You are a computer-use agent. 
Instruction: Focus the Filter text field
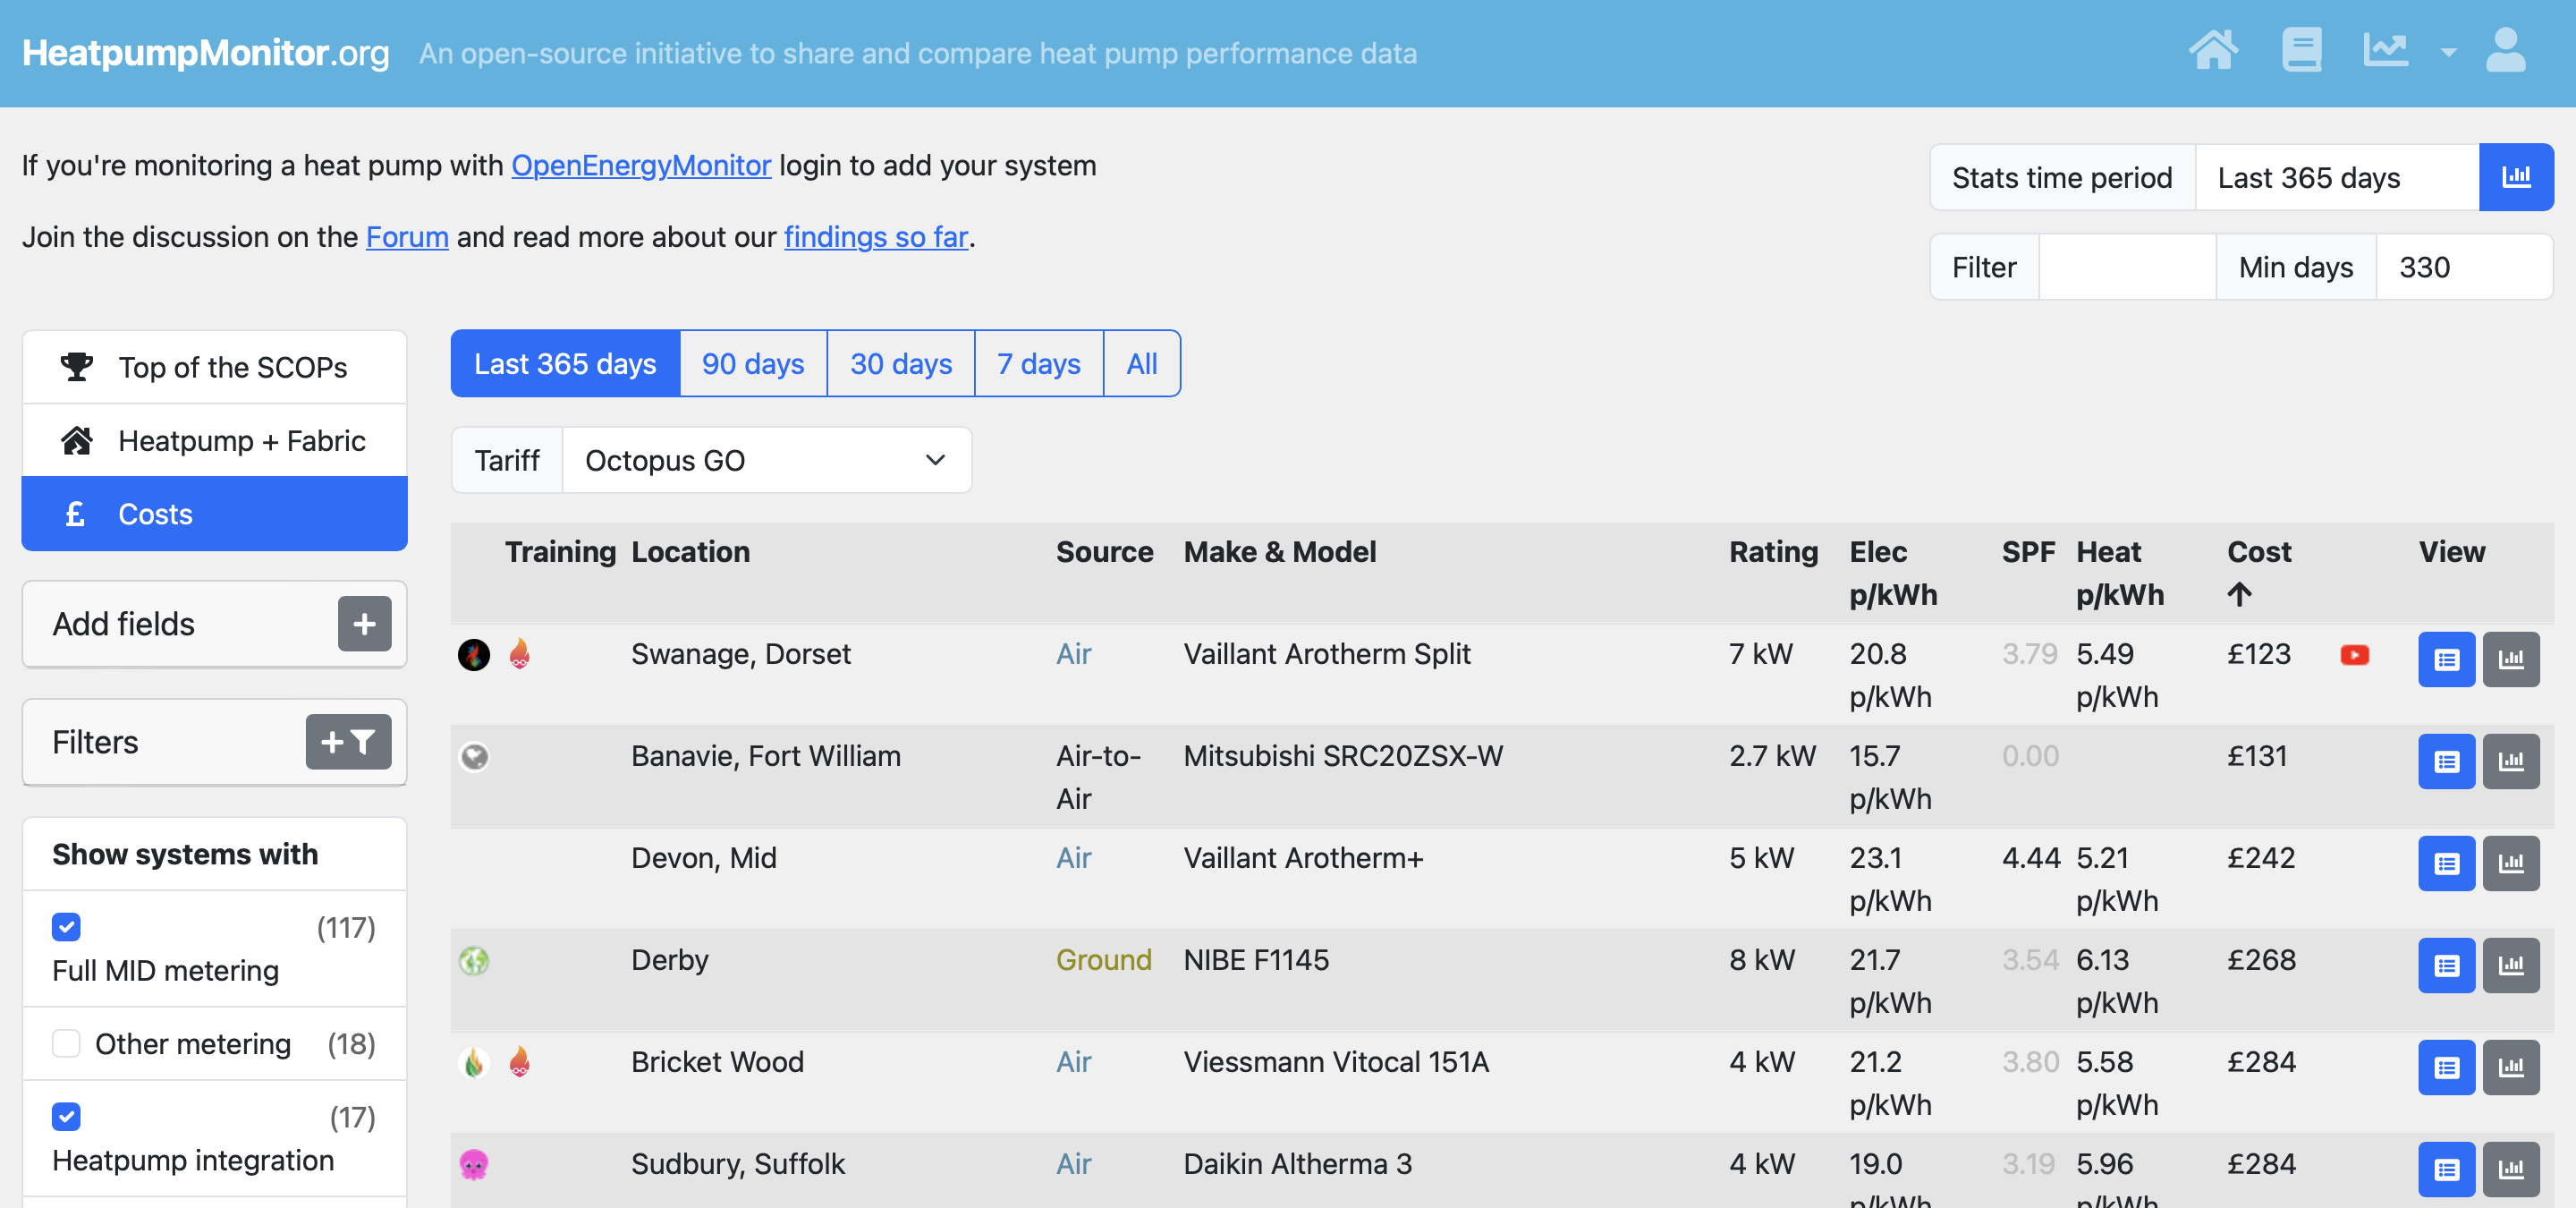2127,267
